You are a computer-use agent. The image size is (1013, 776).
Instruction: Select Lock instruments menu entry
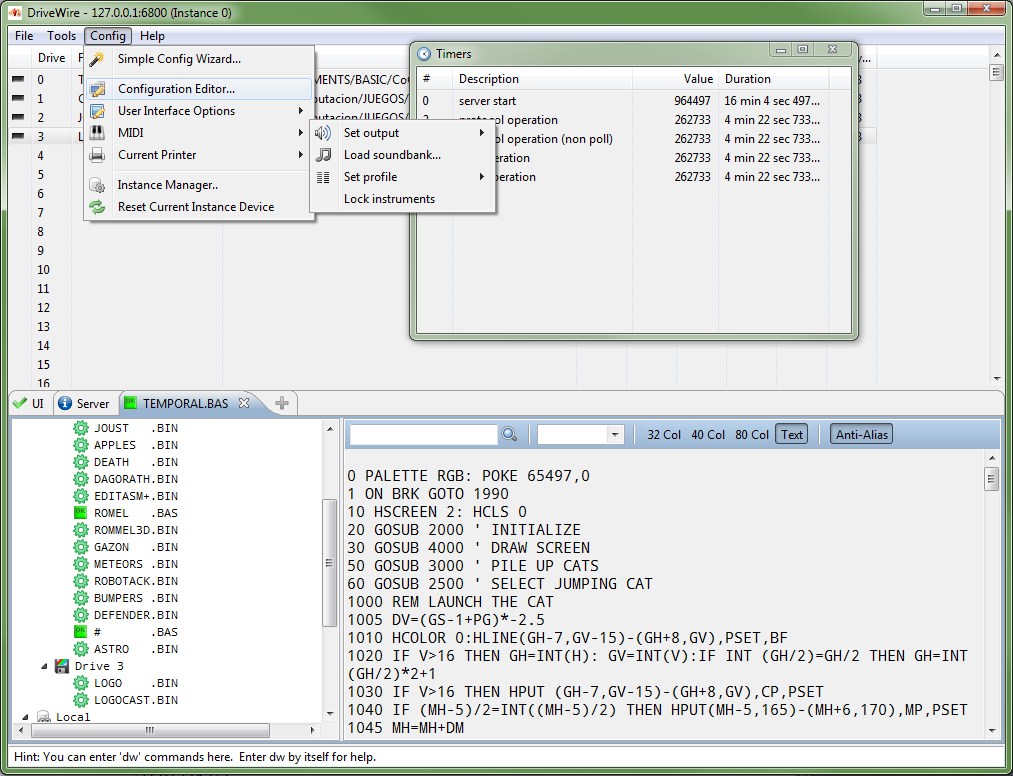tap(389, 199)
